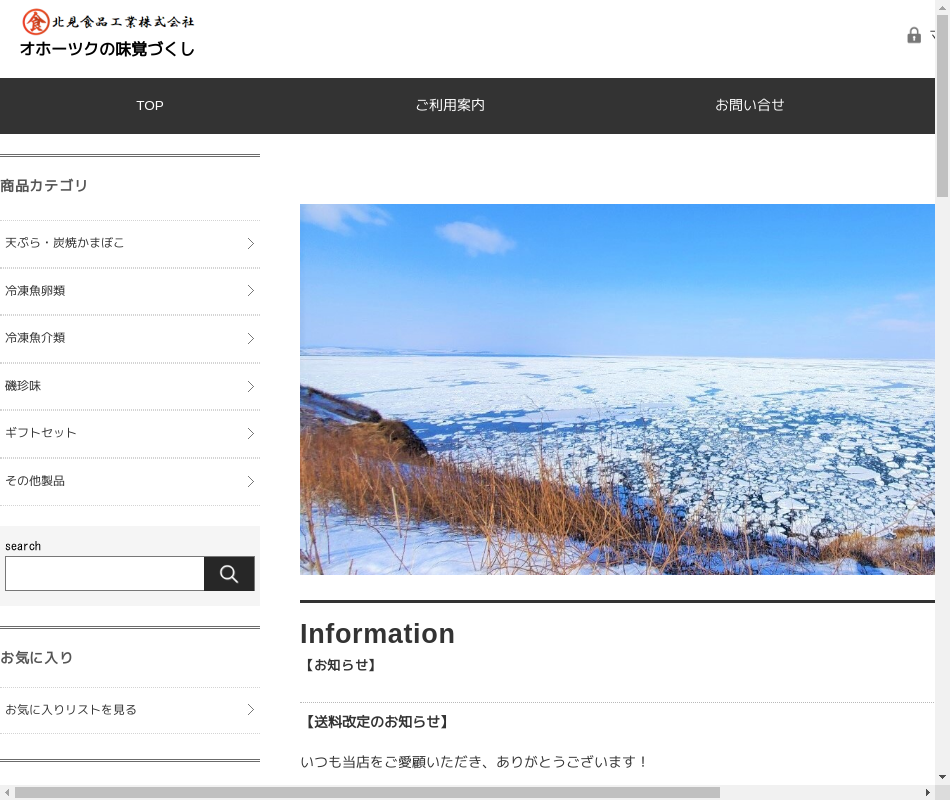The height and width of the screenshot is (800, 950).
Task: Select the 冷凍魚介類 category
Action: tap(35, 338)
